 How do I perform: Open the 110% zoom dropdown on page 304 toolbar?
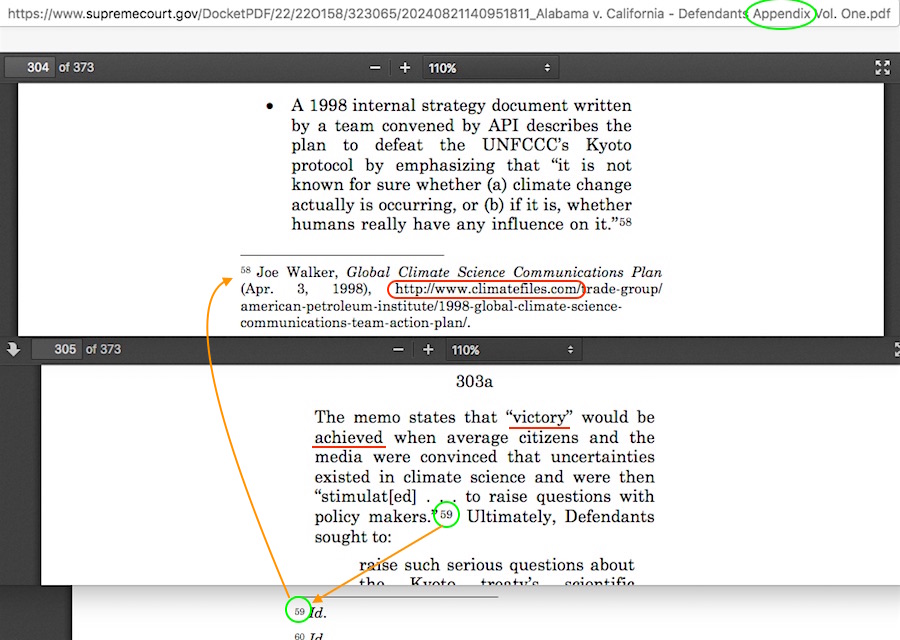point(490,68)
